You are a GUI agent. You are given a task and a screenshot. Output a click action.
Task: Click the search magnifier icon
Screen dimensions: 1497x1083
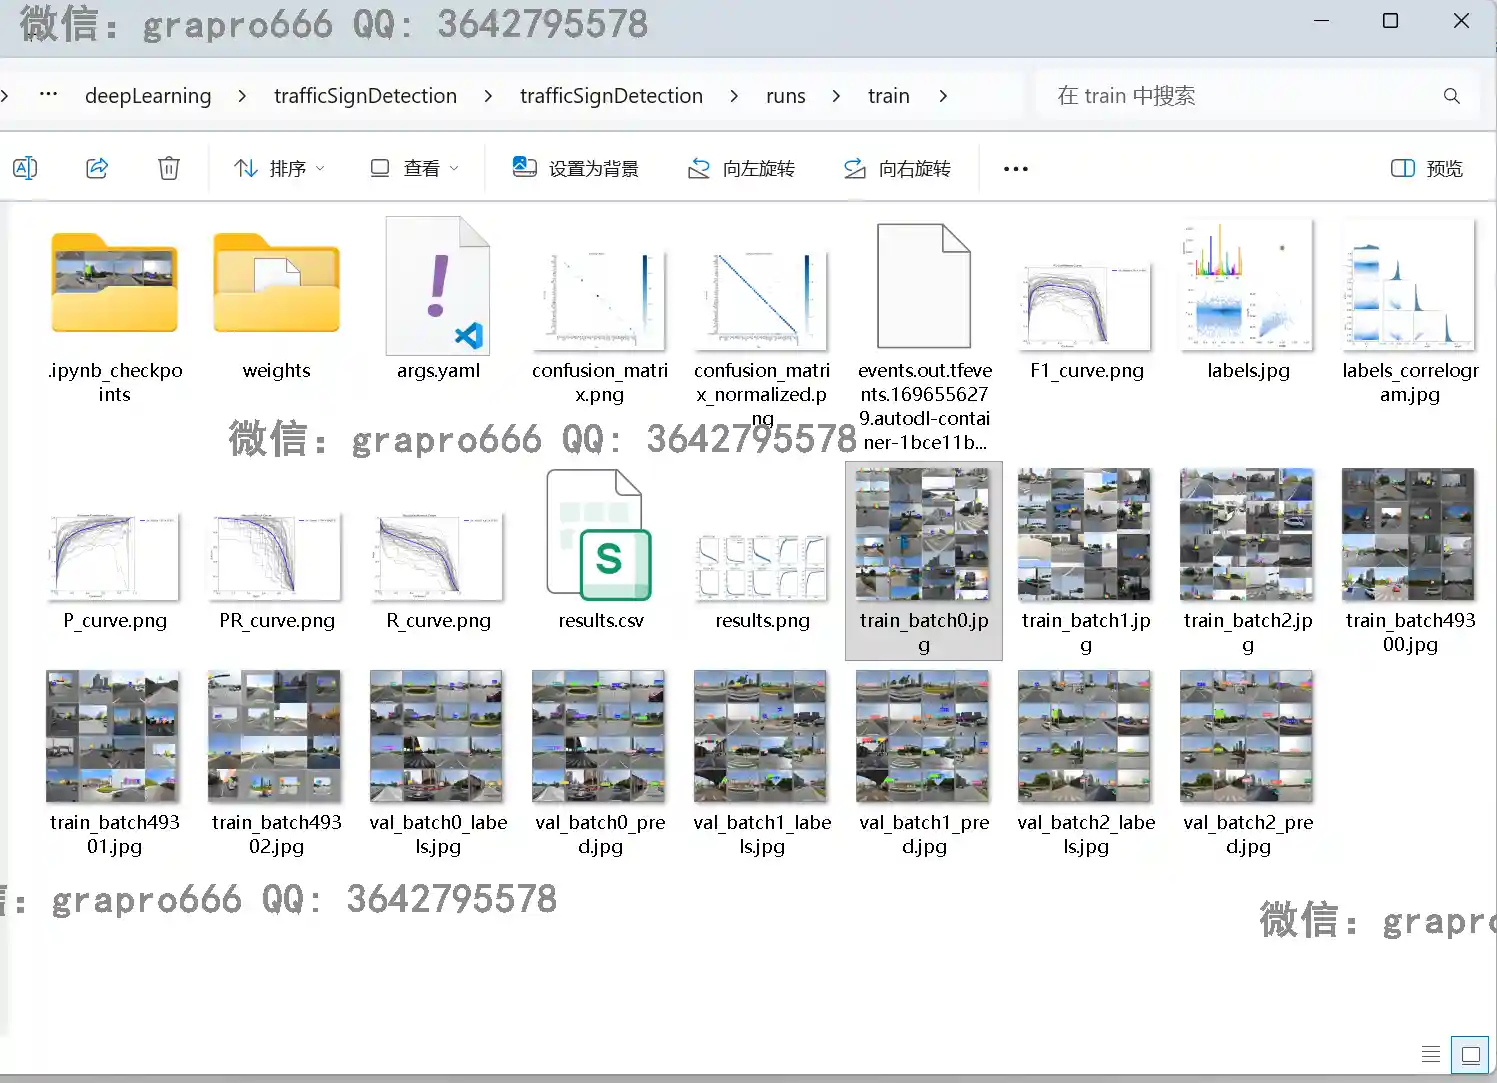[1451, 95]
